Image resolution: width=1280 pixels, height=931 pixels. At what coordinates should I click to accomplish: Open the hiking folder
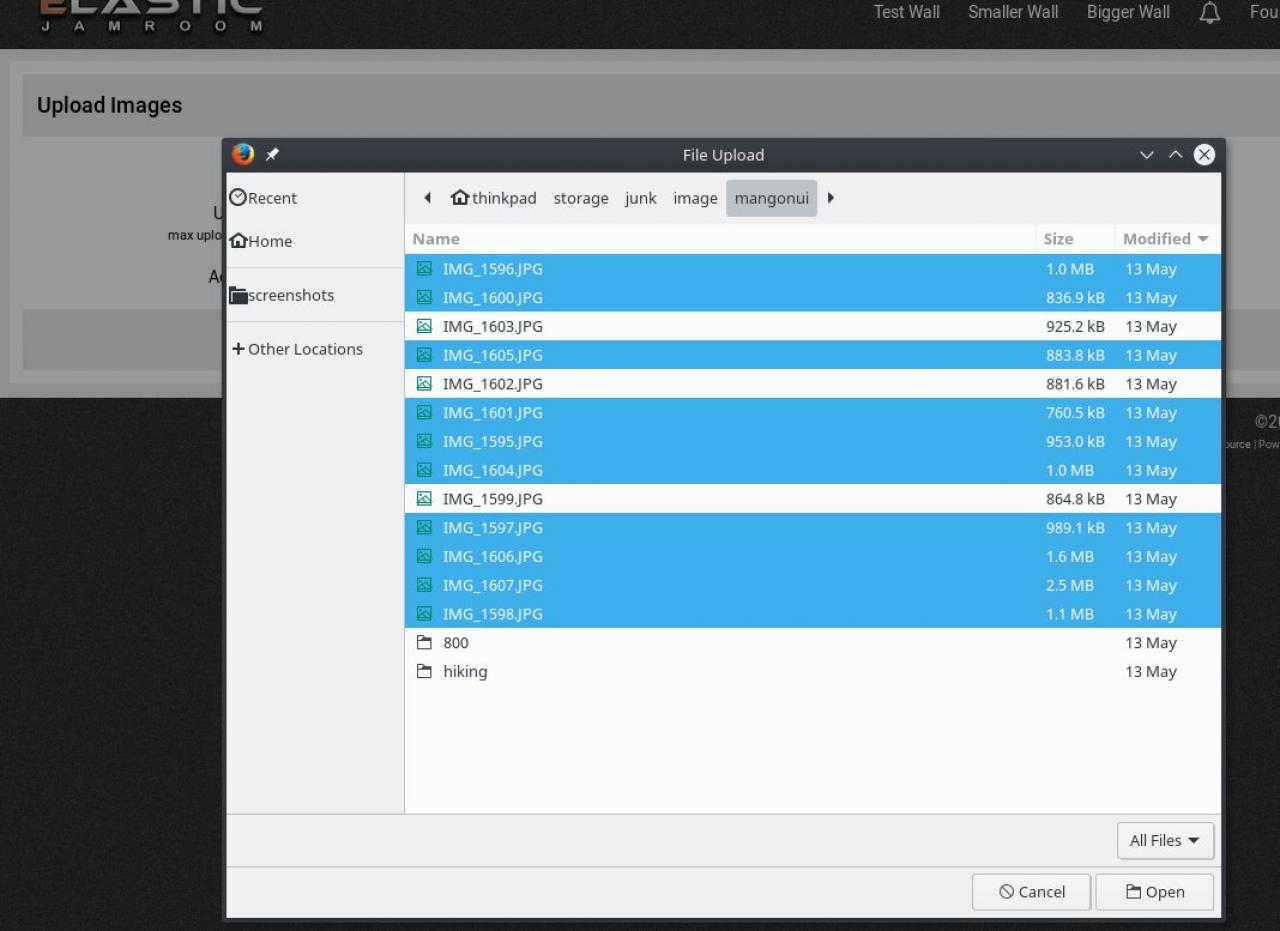tap(465, 672)
